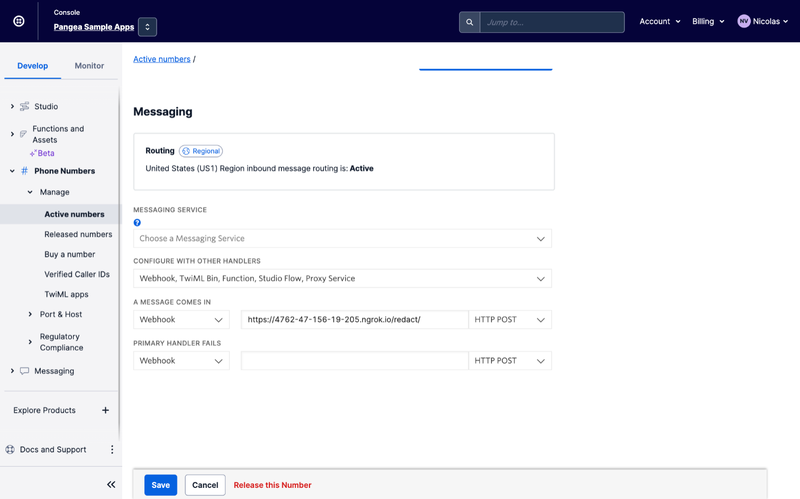Click the plus icon beside Explore Products
Image resolution: width=800 pixels, height=499 pixels.
pyautogui.click(x=106, y=410)
